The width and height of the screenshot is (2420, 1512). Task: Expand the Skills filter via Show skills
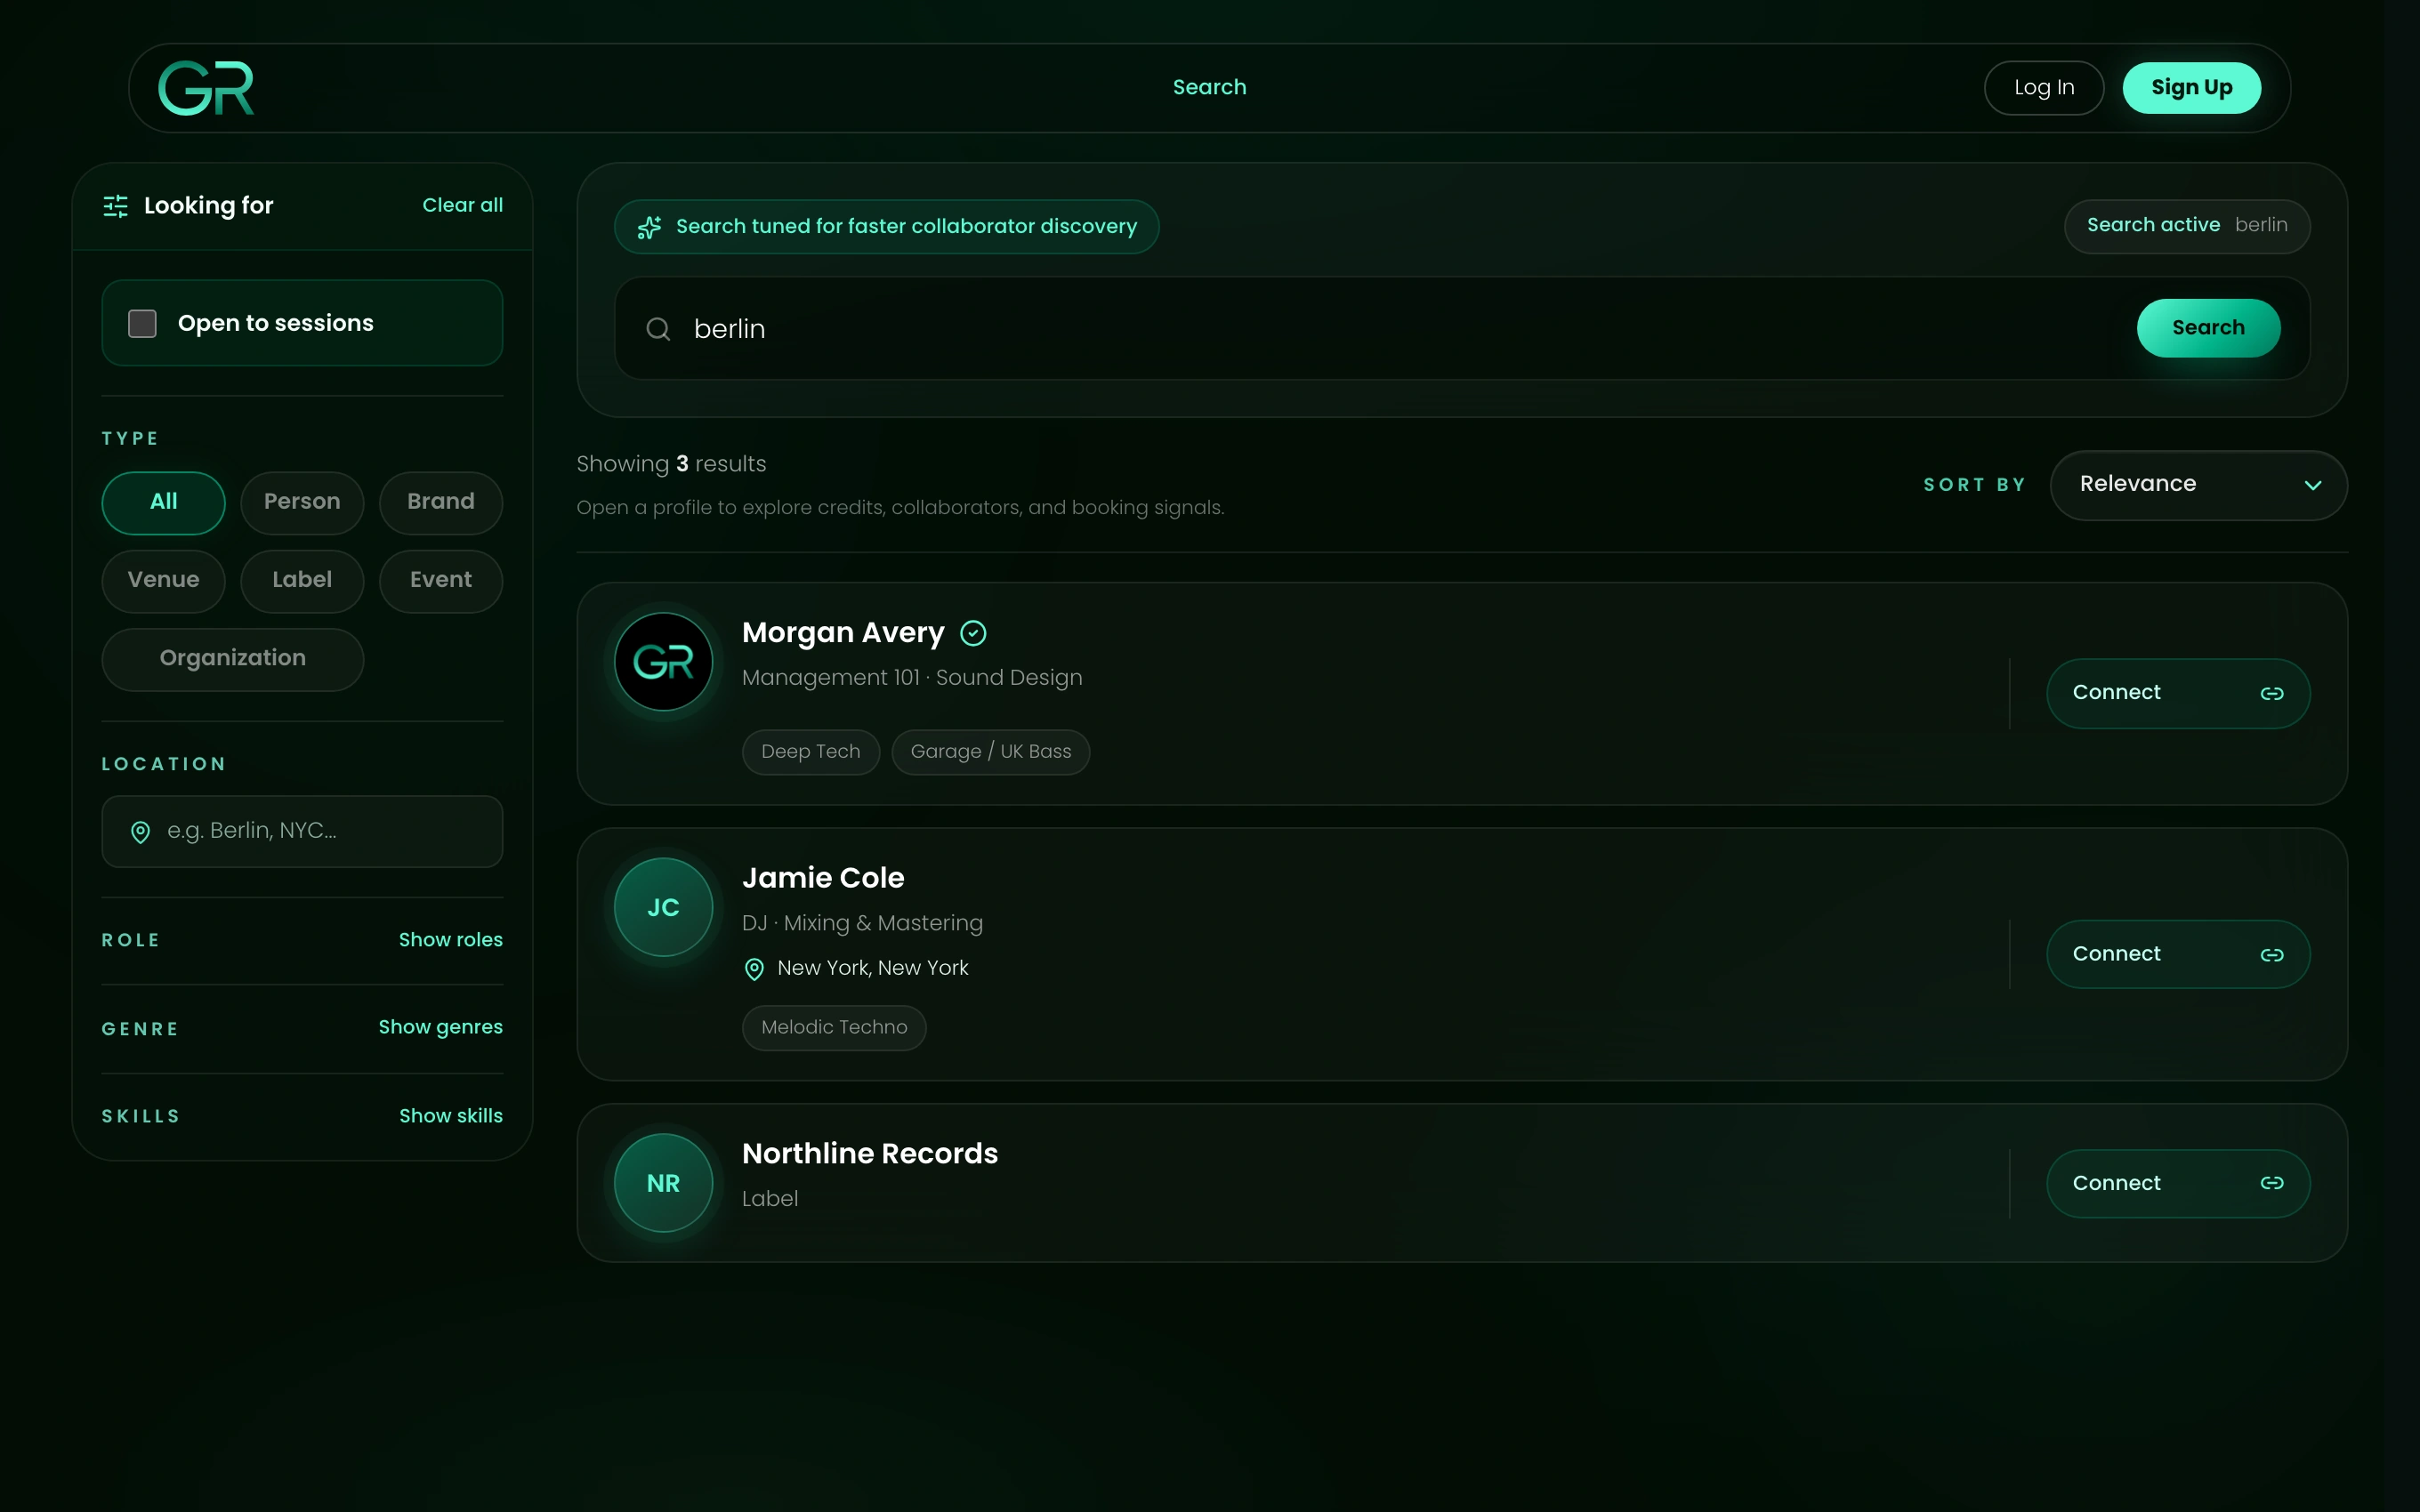(451, 1116)
